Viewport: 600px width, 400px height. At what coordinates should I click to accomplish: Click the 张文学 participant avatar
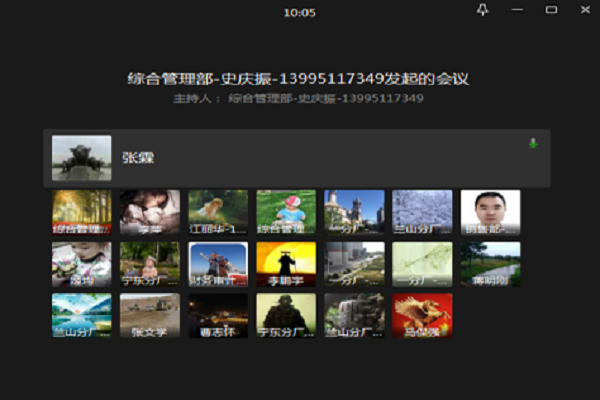click(x=150, y=315)
